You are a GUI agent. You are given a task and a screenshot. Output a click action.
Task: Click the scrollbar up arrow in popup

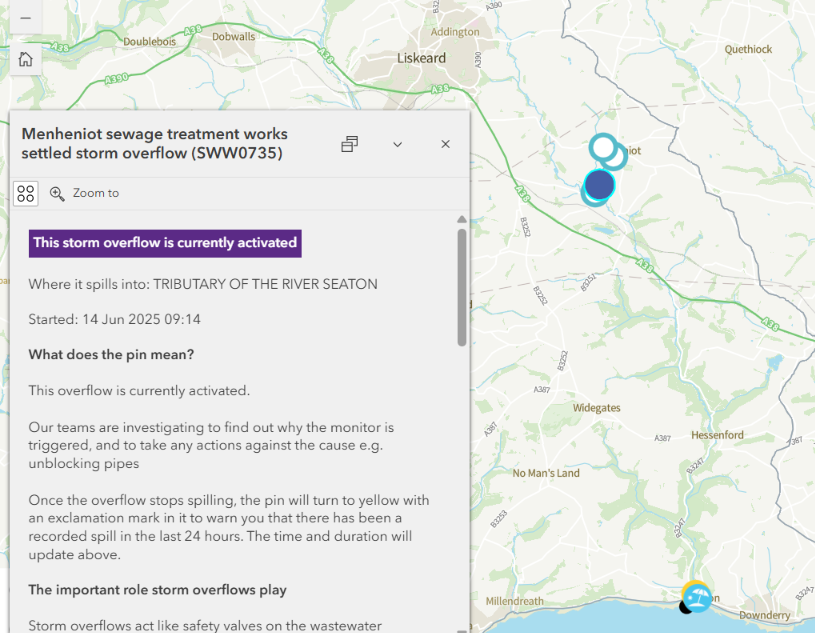(461, 220)
